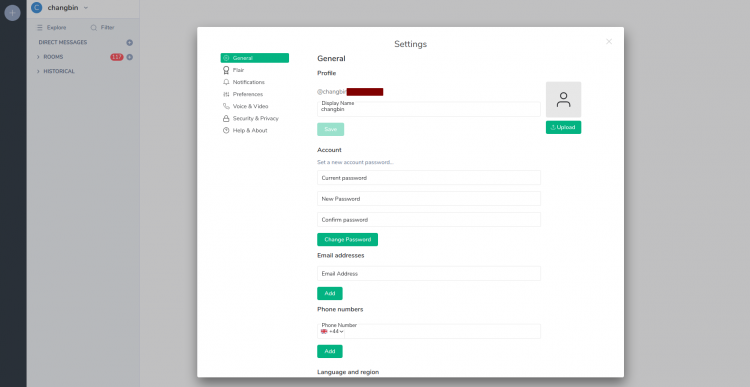The height and width of the screenshot is (387, 750).
Task: Focus the Current password field
Action: 429,177
